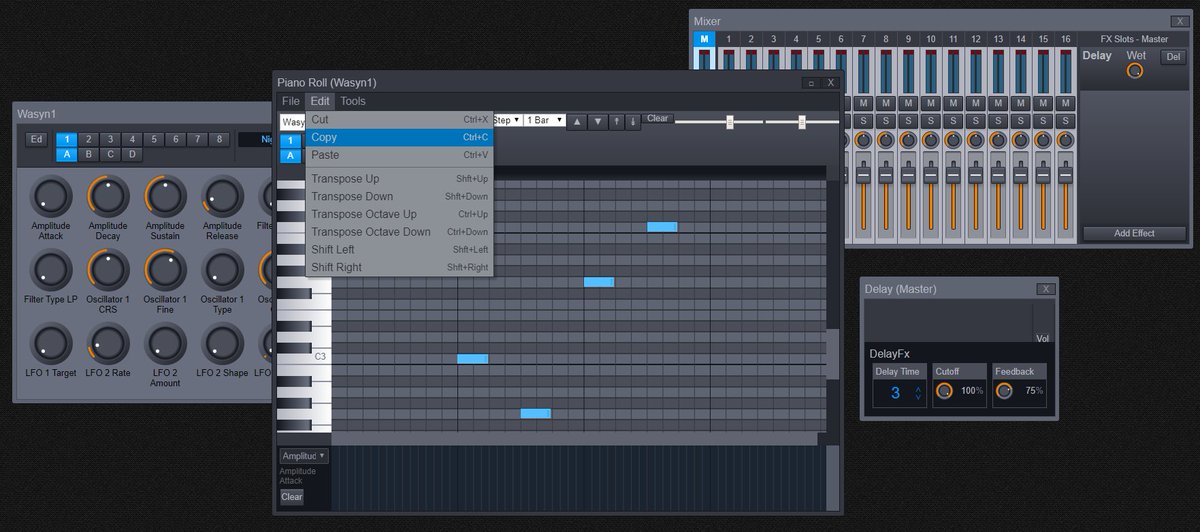Click the first horizontal slider in Piano Roll toolbar
The width and height of the screenshot is (1200, 532).
(729, 121)
